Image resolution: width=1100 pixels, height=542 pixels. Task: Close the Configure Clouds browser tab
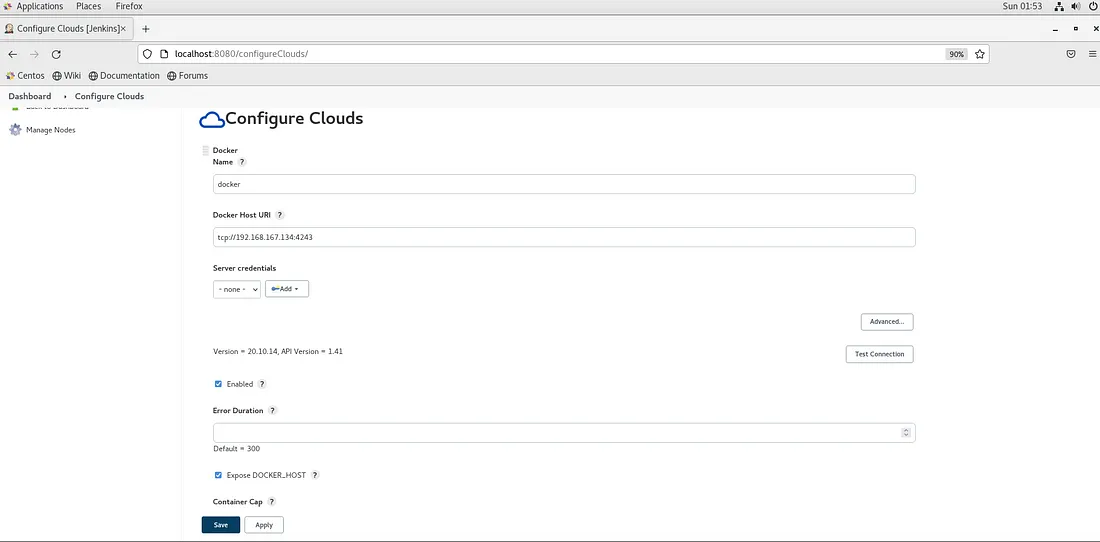coord(123,29)
